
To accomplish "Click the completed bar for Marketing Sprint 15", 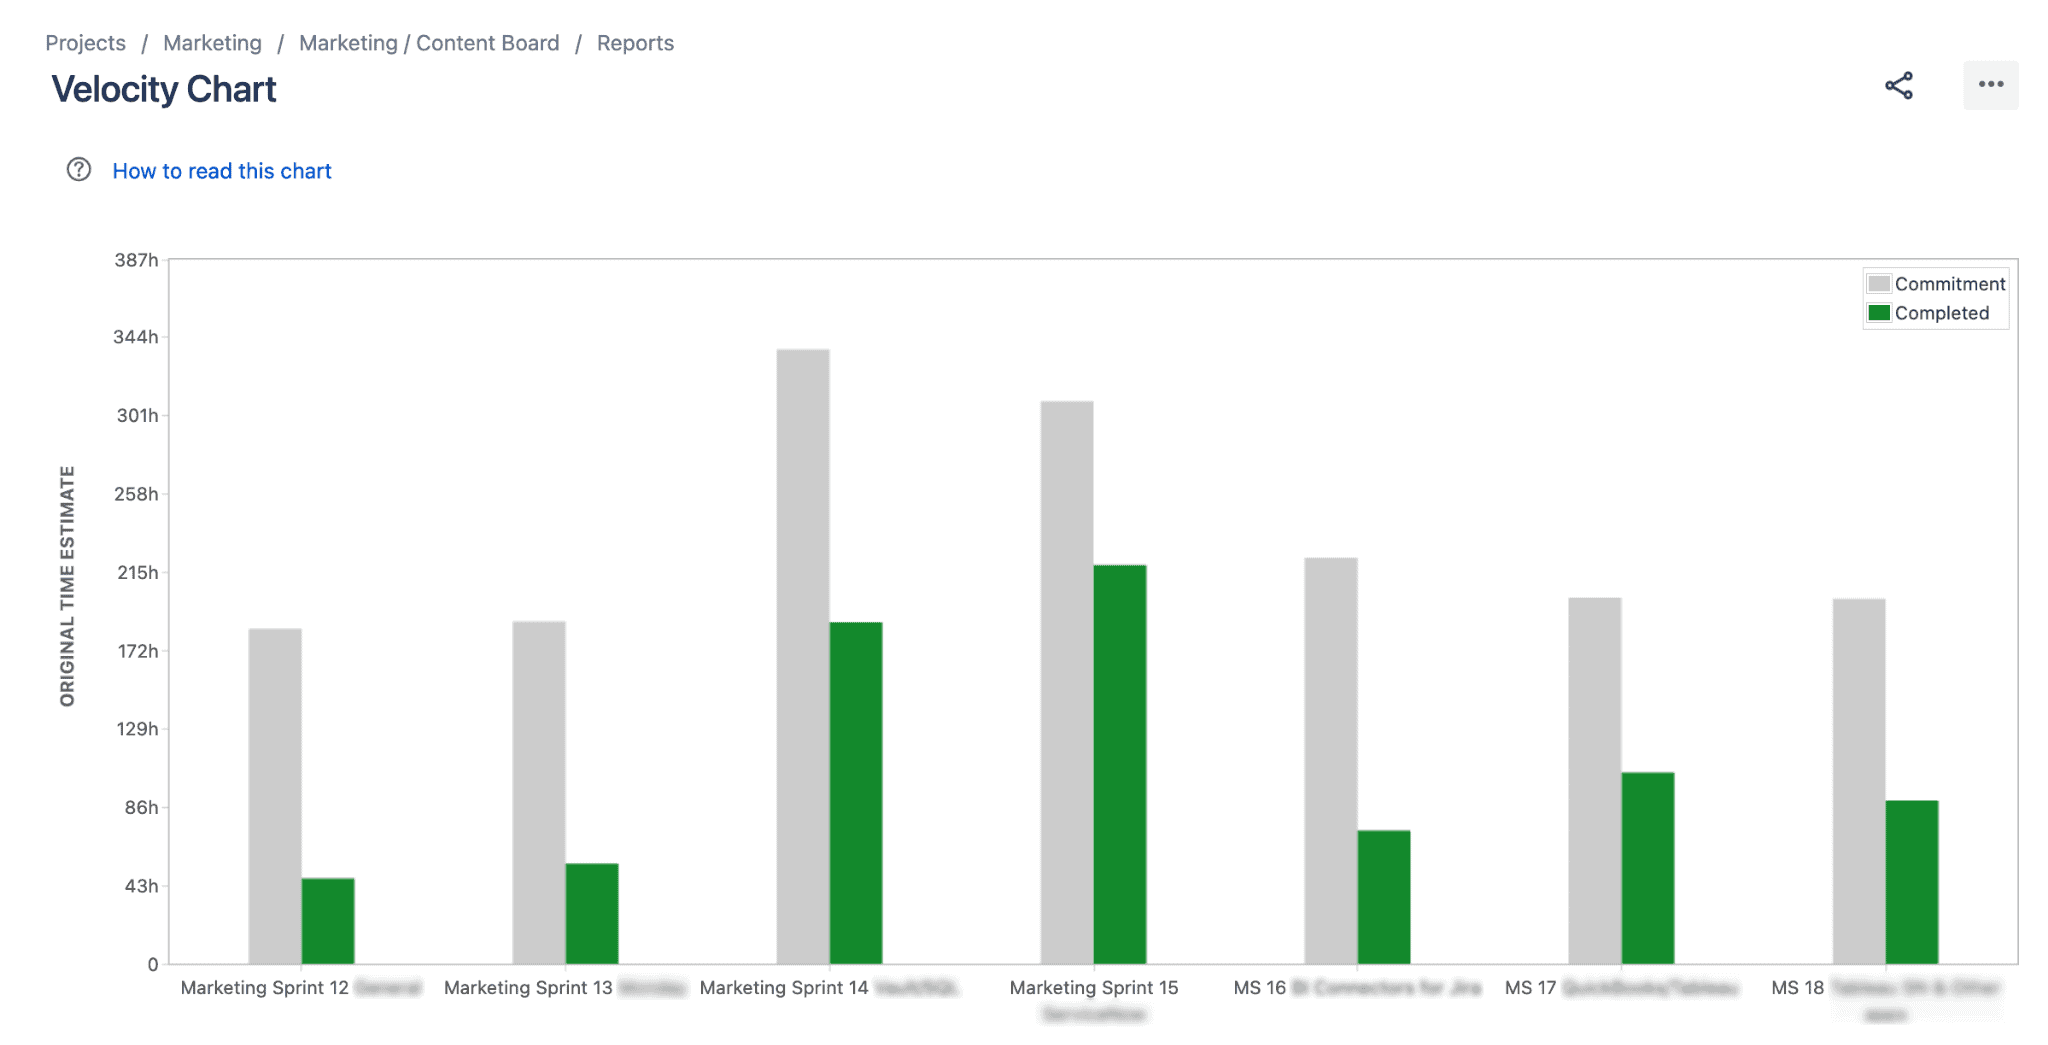I will (1118, 760).
